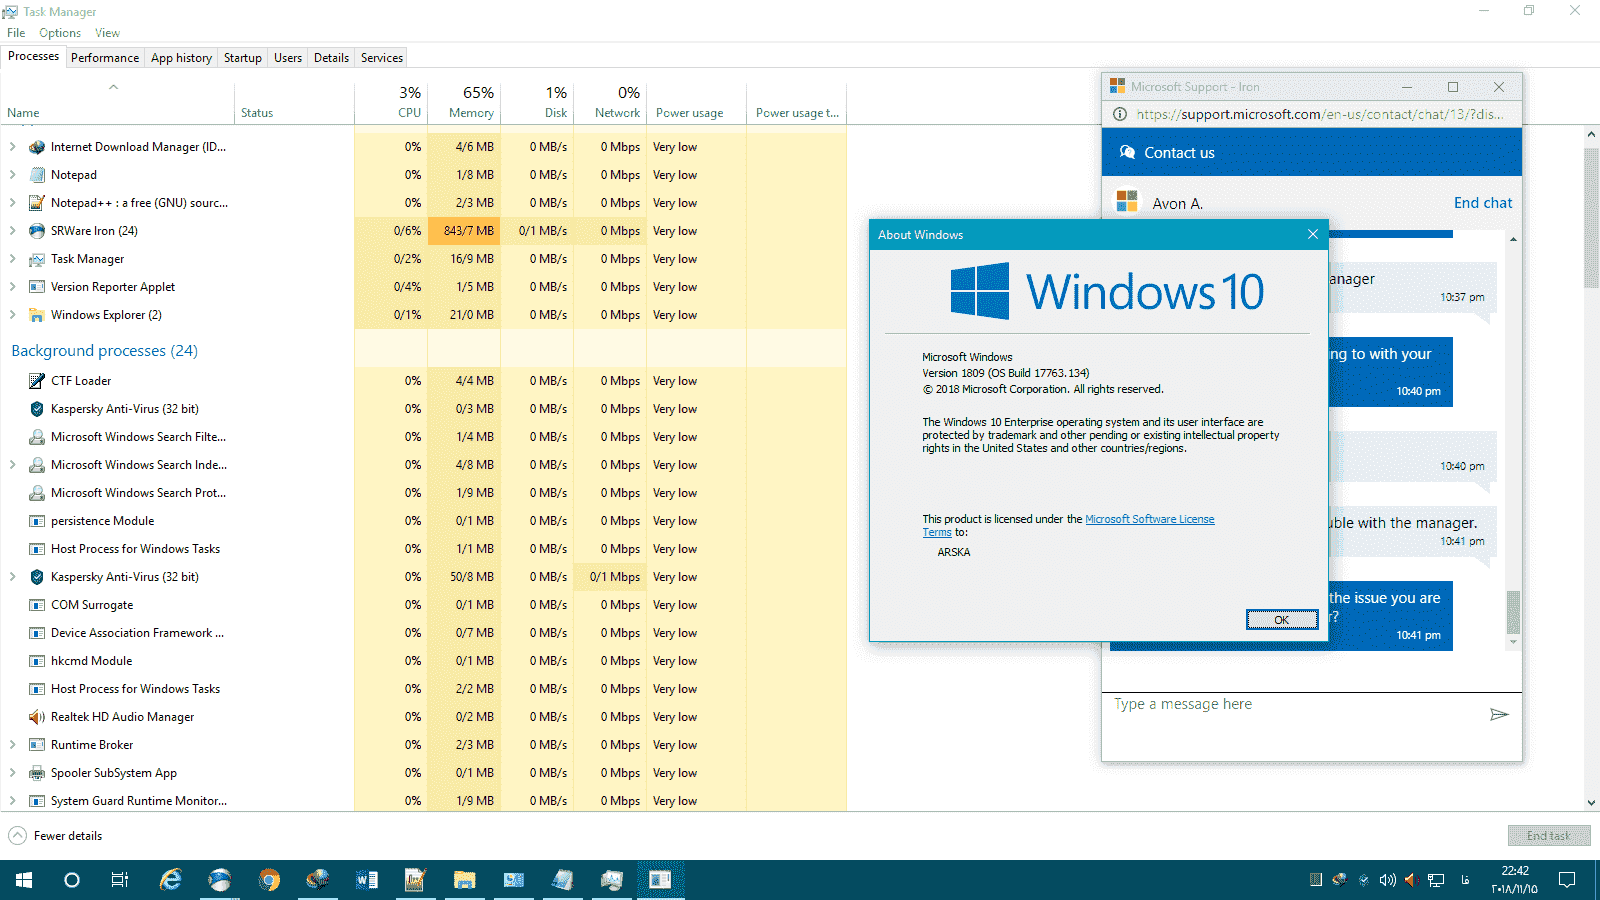Expand the Runtime Broker process
This screenshot has width=1600, height=900.
pyautogui.click(x=12, y=745)
